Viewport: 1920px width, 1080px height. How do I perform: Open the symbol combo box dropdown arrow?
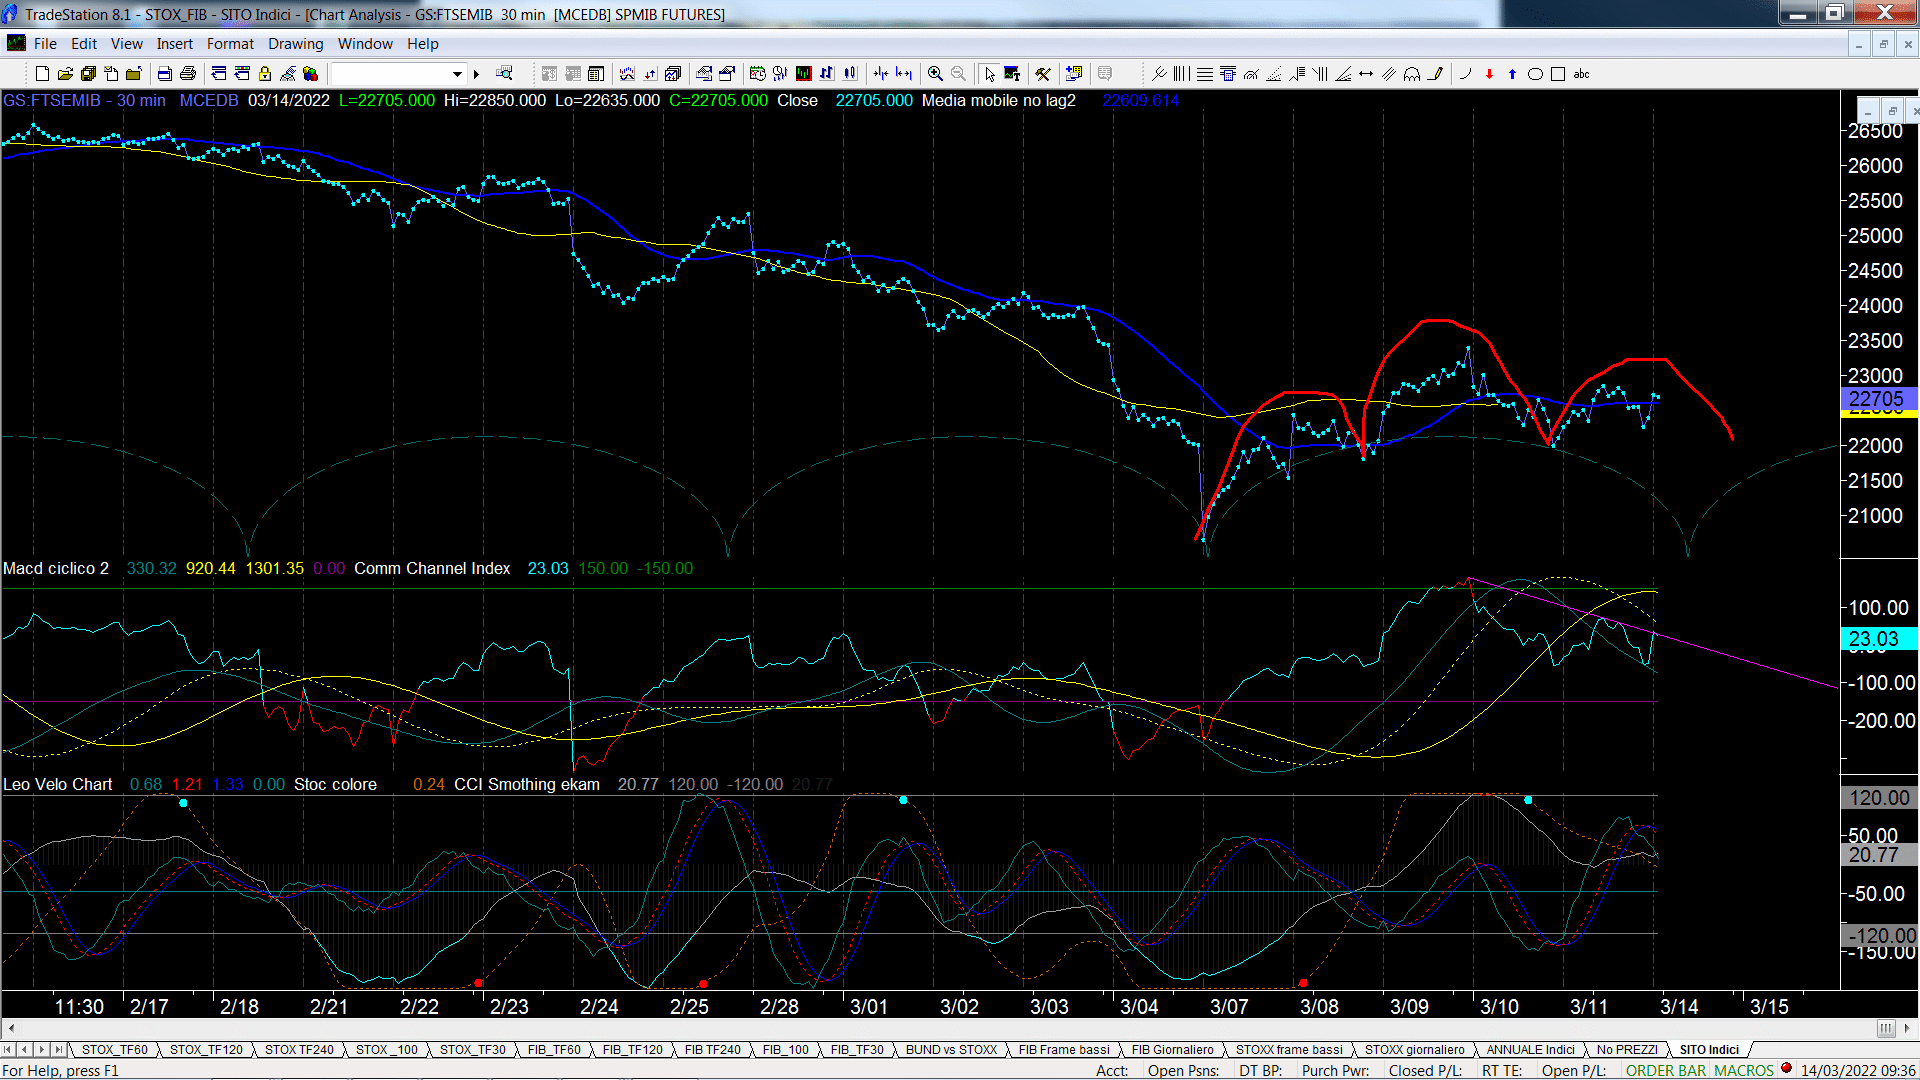pos(457,74)
